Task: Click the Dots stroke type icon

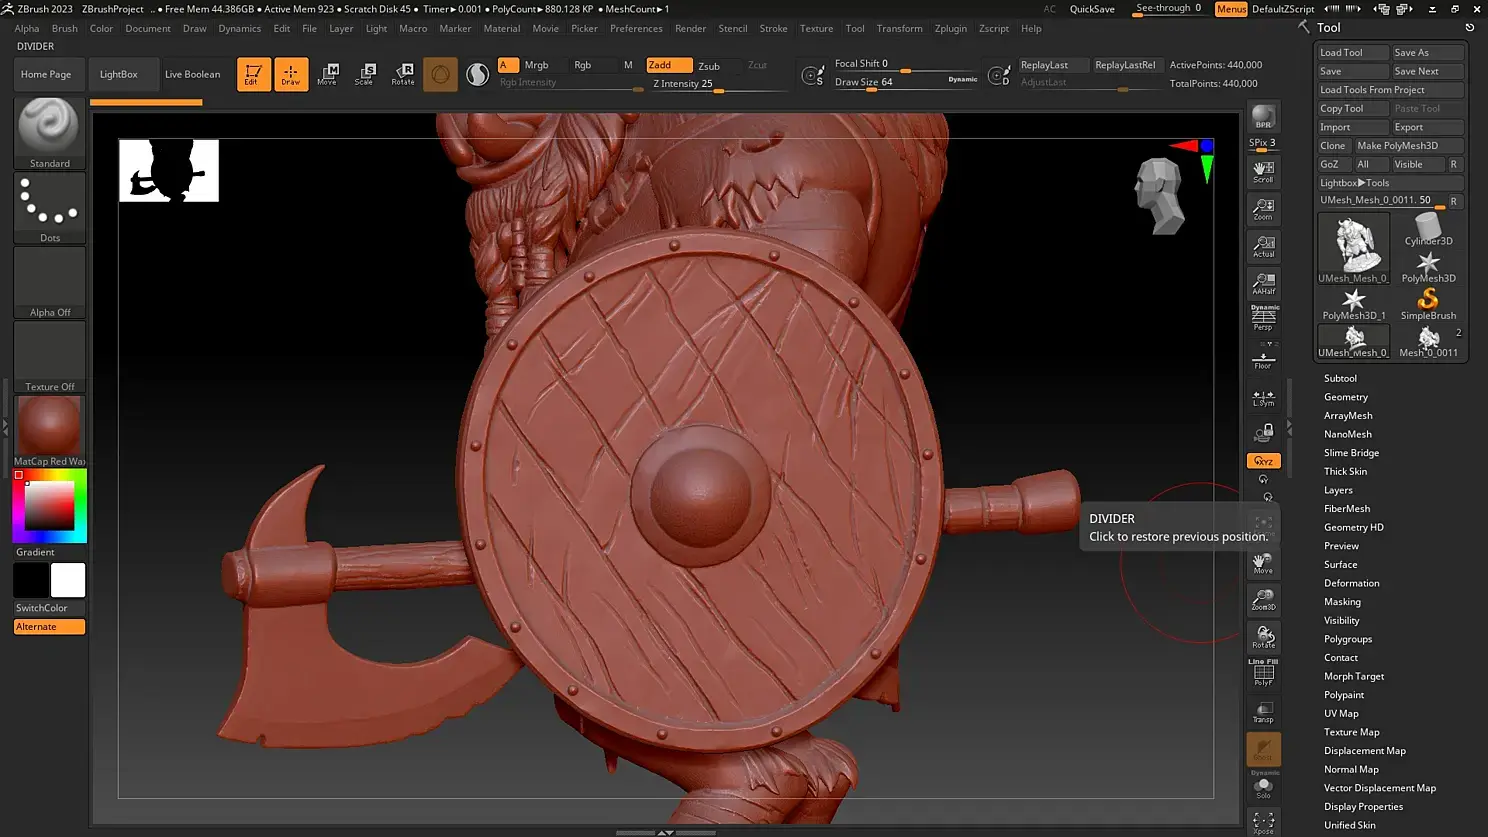Action: click(x=49, y=203)
